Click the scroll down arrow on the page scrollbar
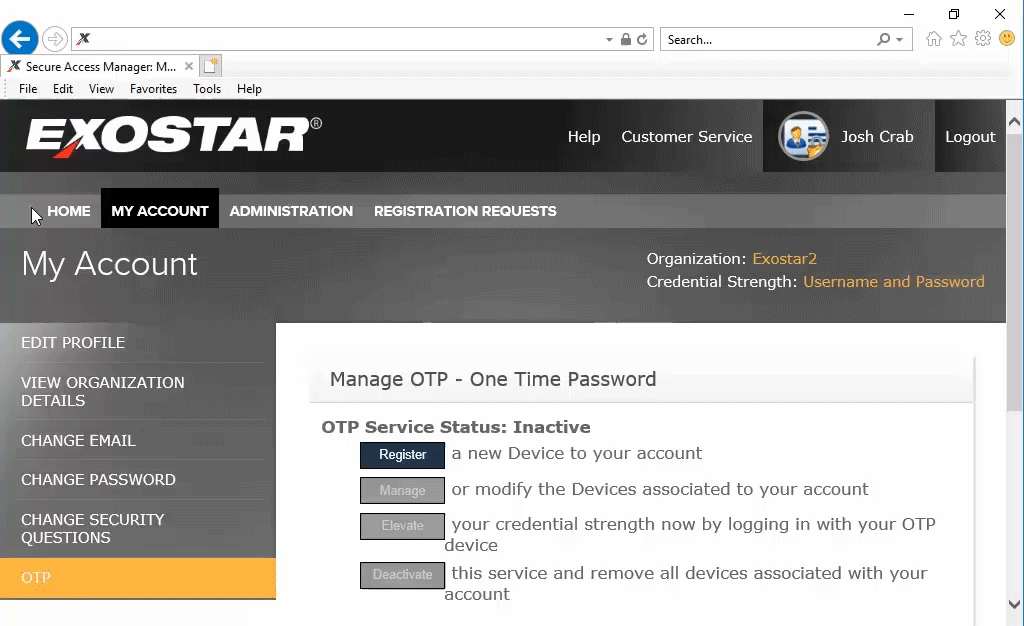Image resolution: width=1024 pixels, height=626 pixels. pos(1015,604)
